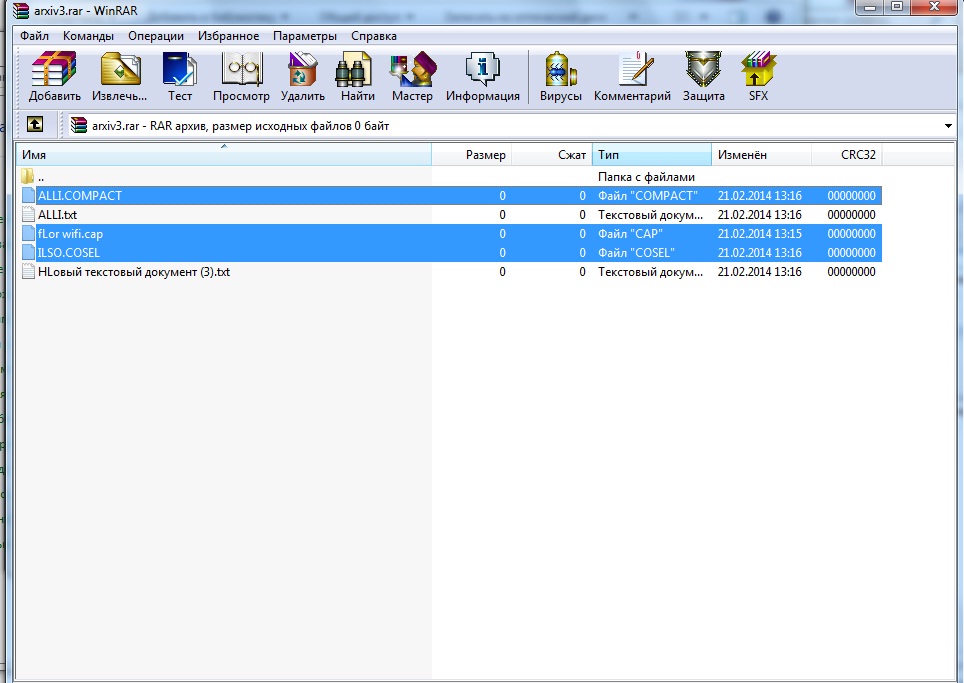
Task: Select the ALLI.COMPACT file name
Action: 80,195
